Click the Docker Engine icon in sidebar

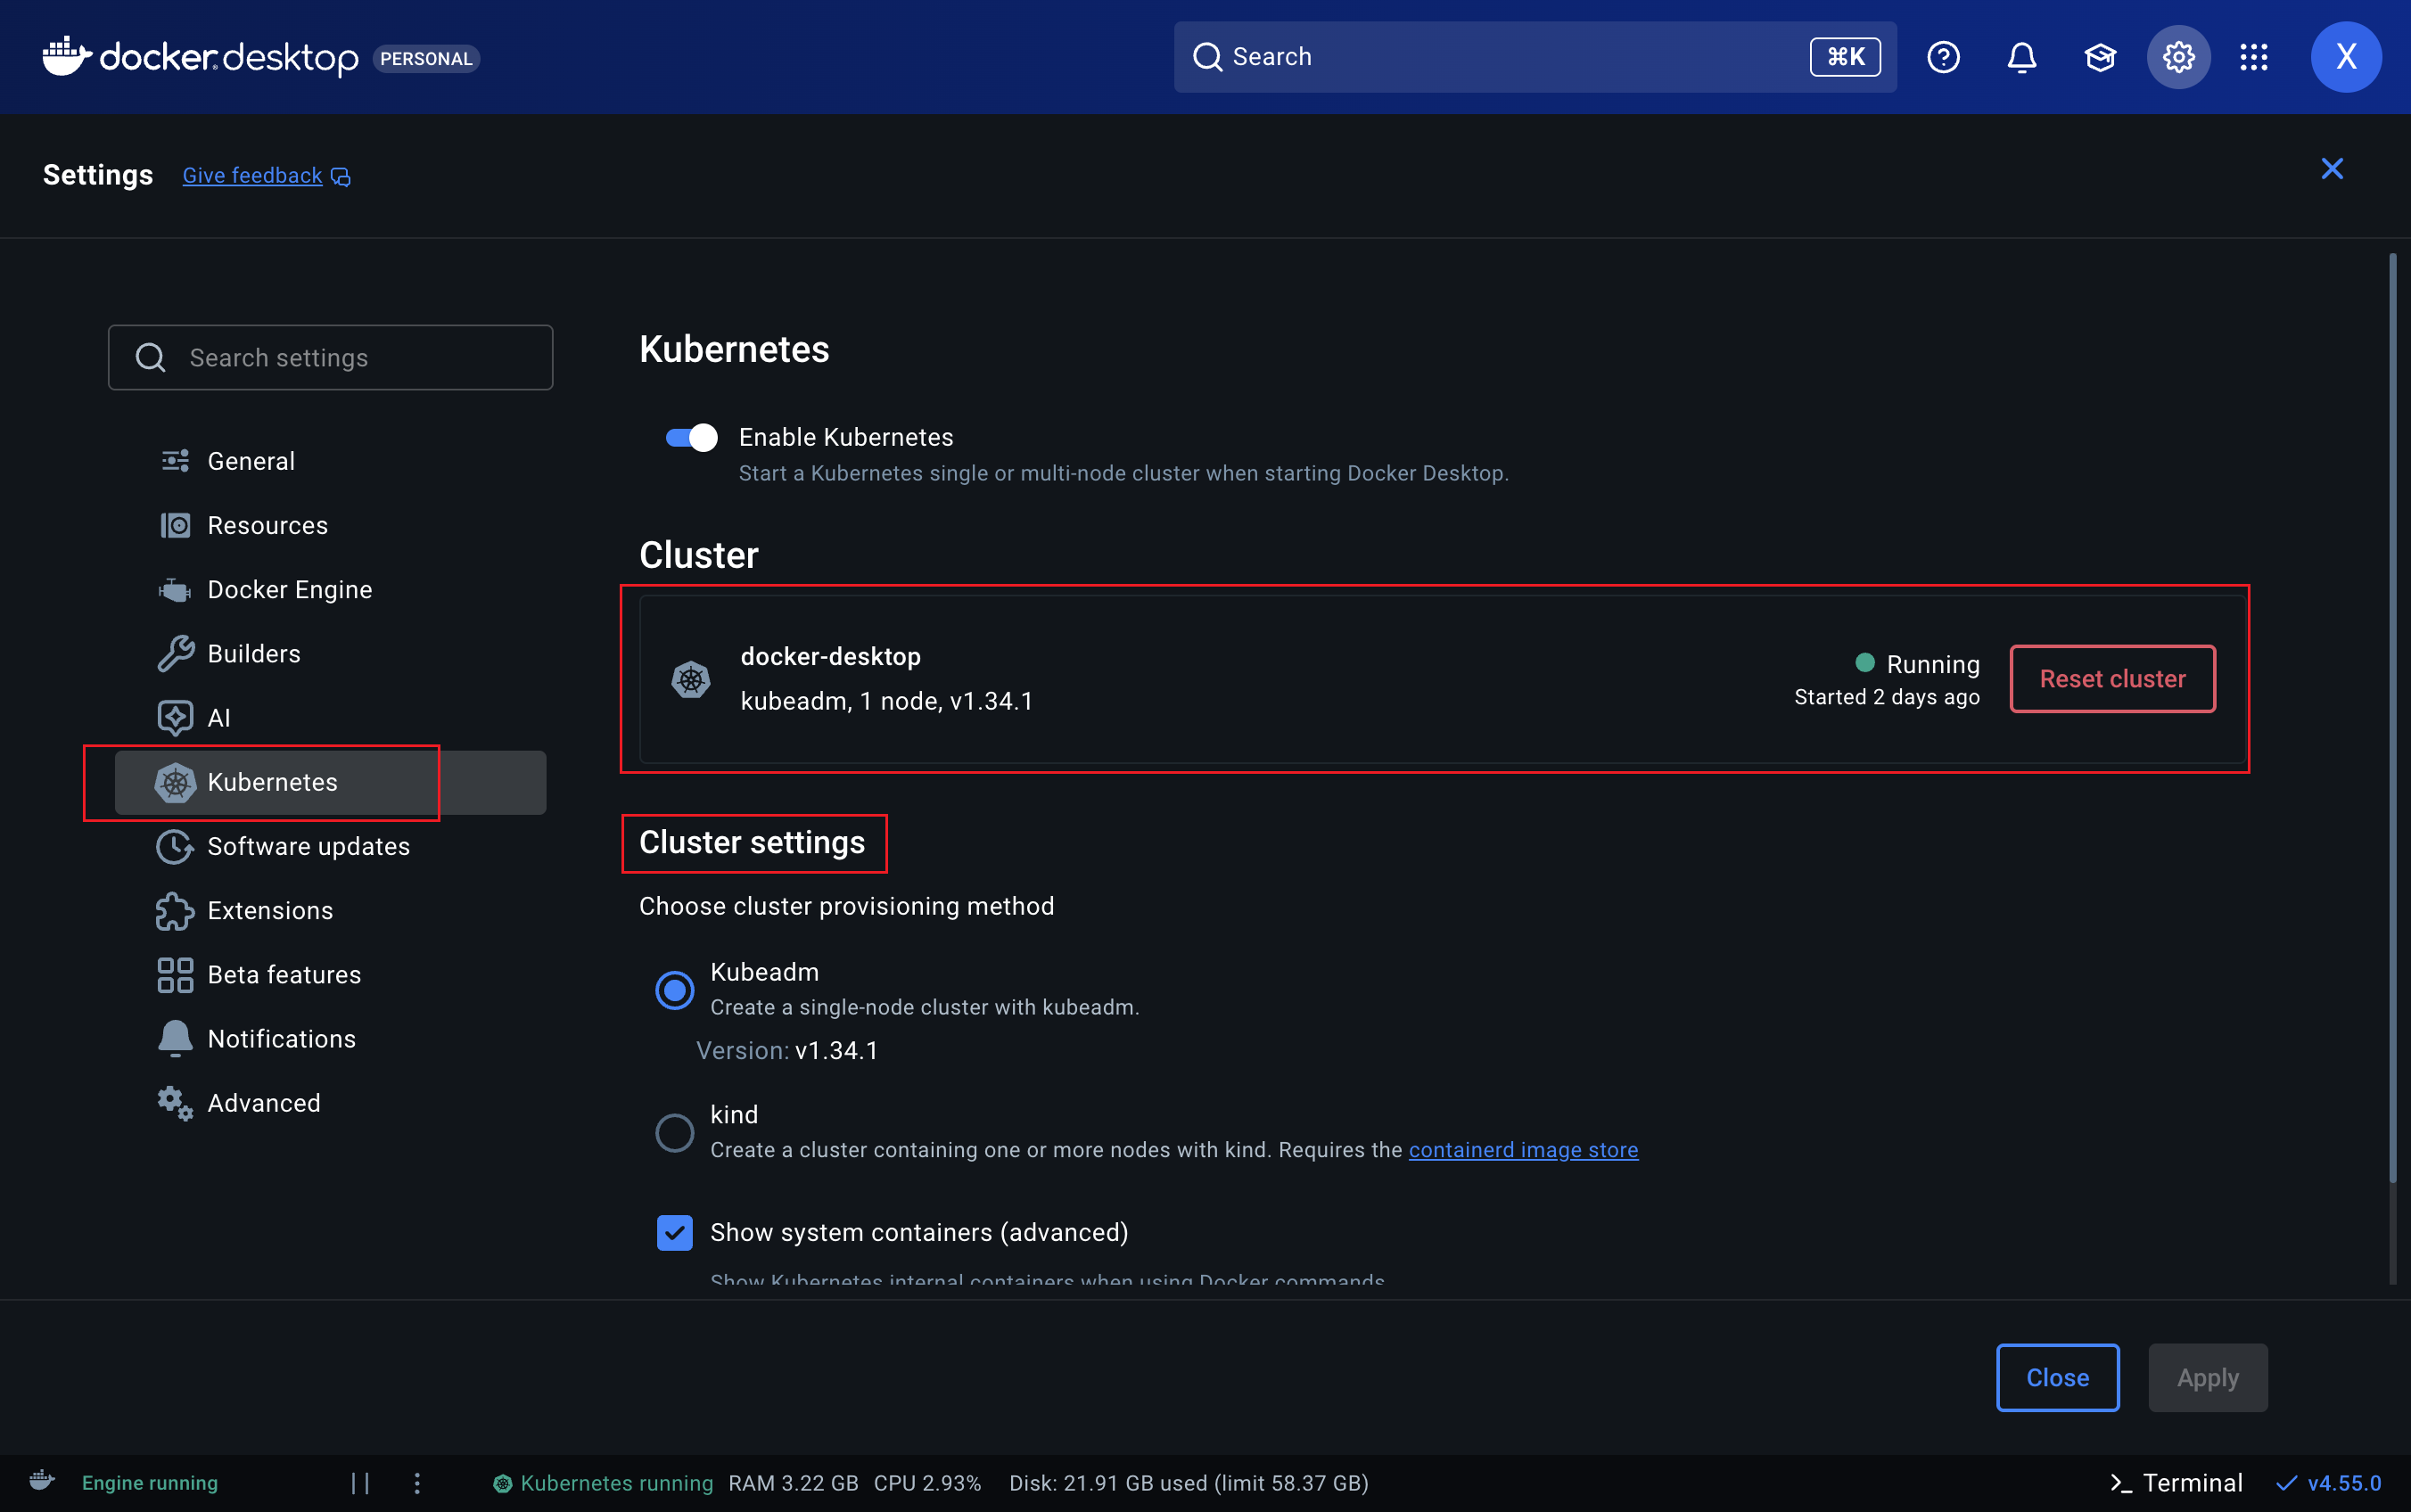click(175, 589)
